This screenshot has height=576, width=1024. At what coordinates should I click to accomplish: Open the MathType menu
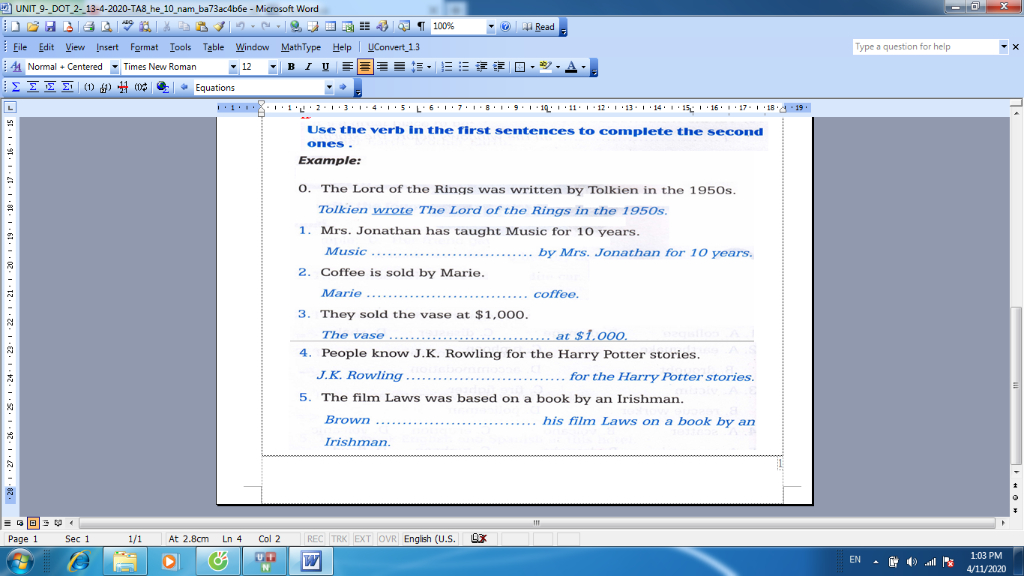click(x=300, y=47)
